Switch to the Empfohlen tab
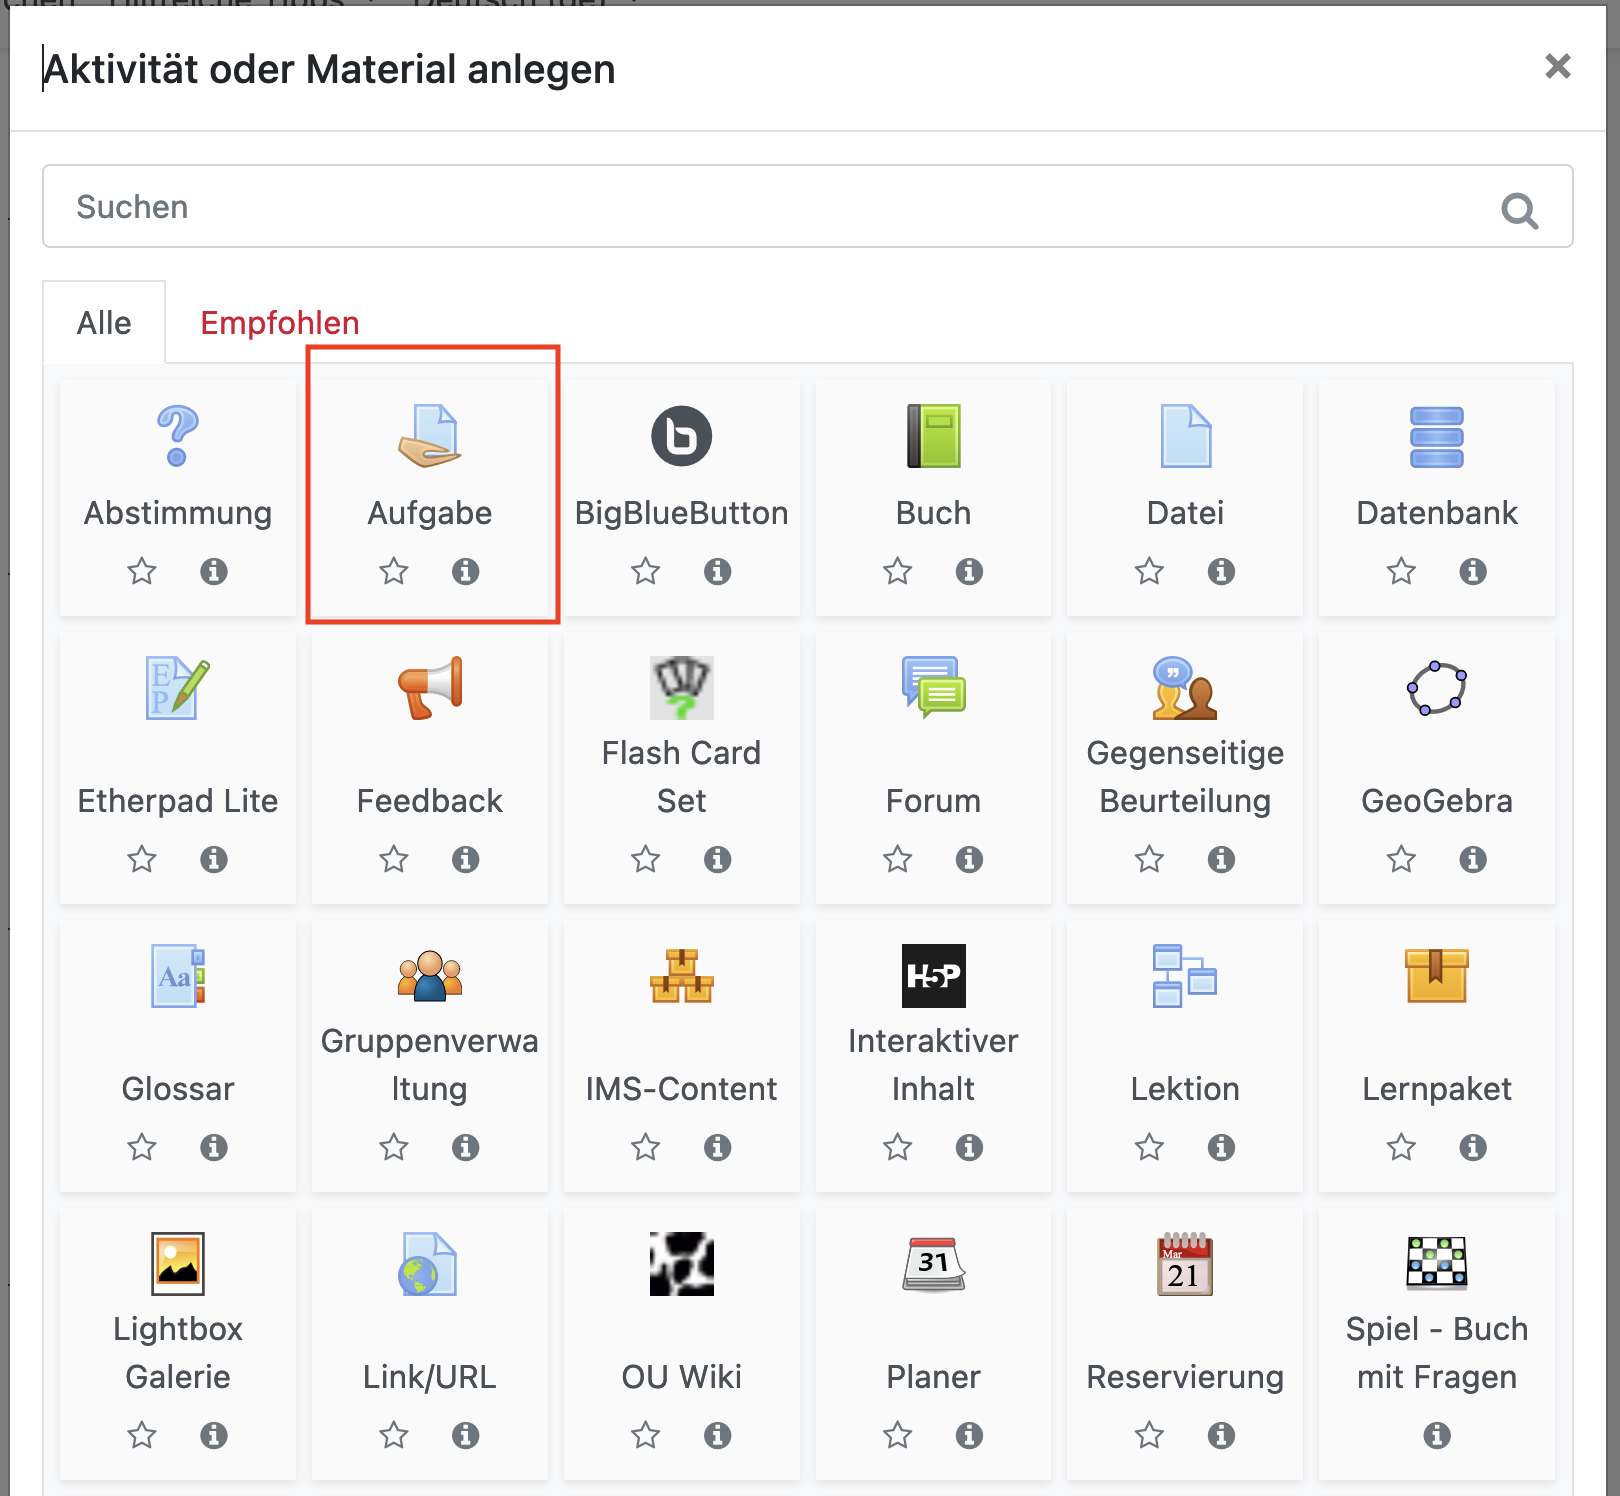 tap(280, 322)
